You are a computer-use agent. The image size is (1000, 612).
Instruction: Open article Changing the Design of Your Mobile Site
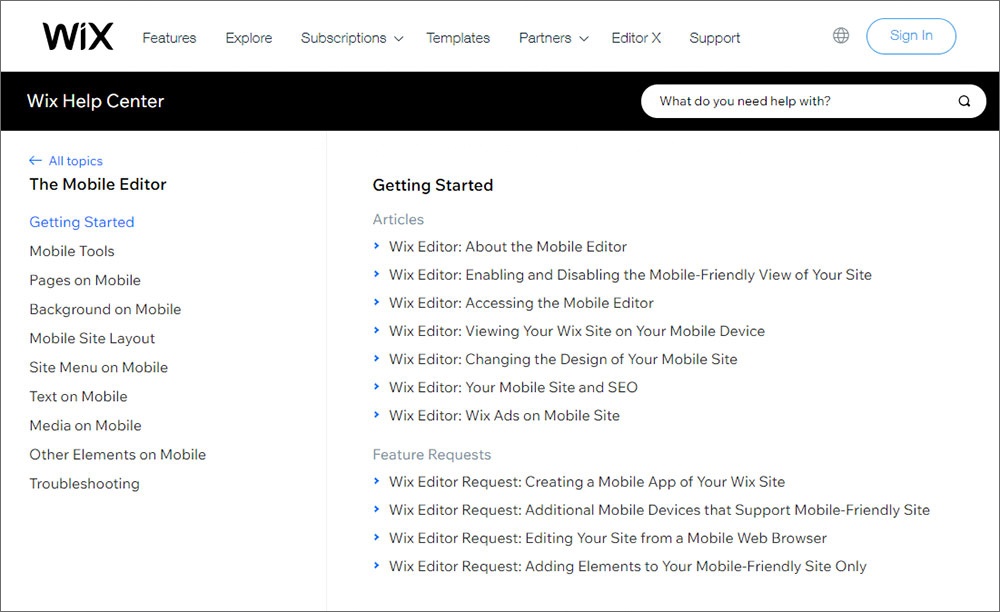pyautogui.click(x=563, y=359)
